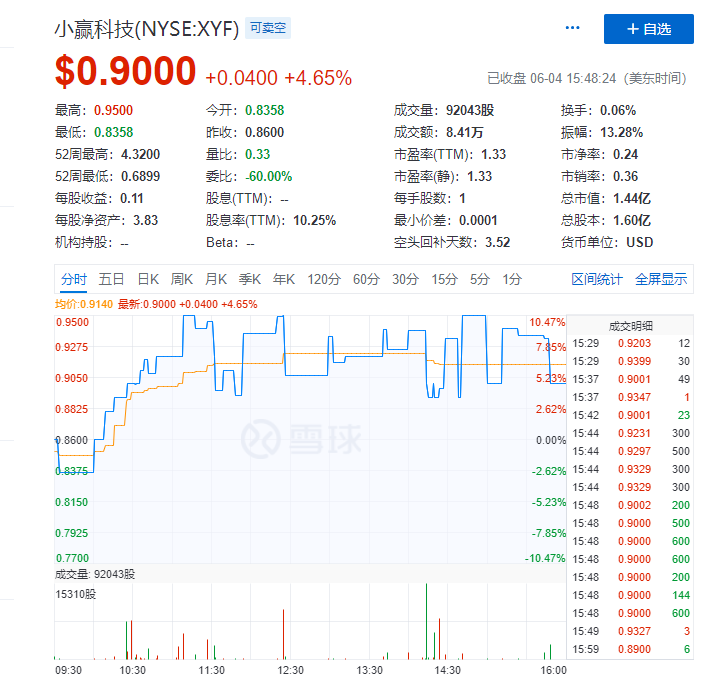The width and height of the screenshot is (723, 689).
Task: Click the 委比 value -60.00%
Action: pos(268,177)
